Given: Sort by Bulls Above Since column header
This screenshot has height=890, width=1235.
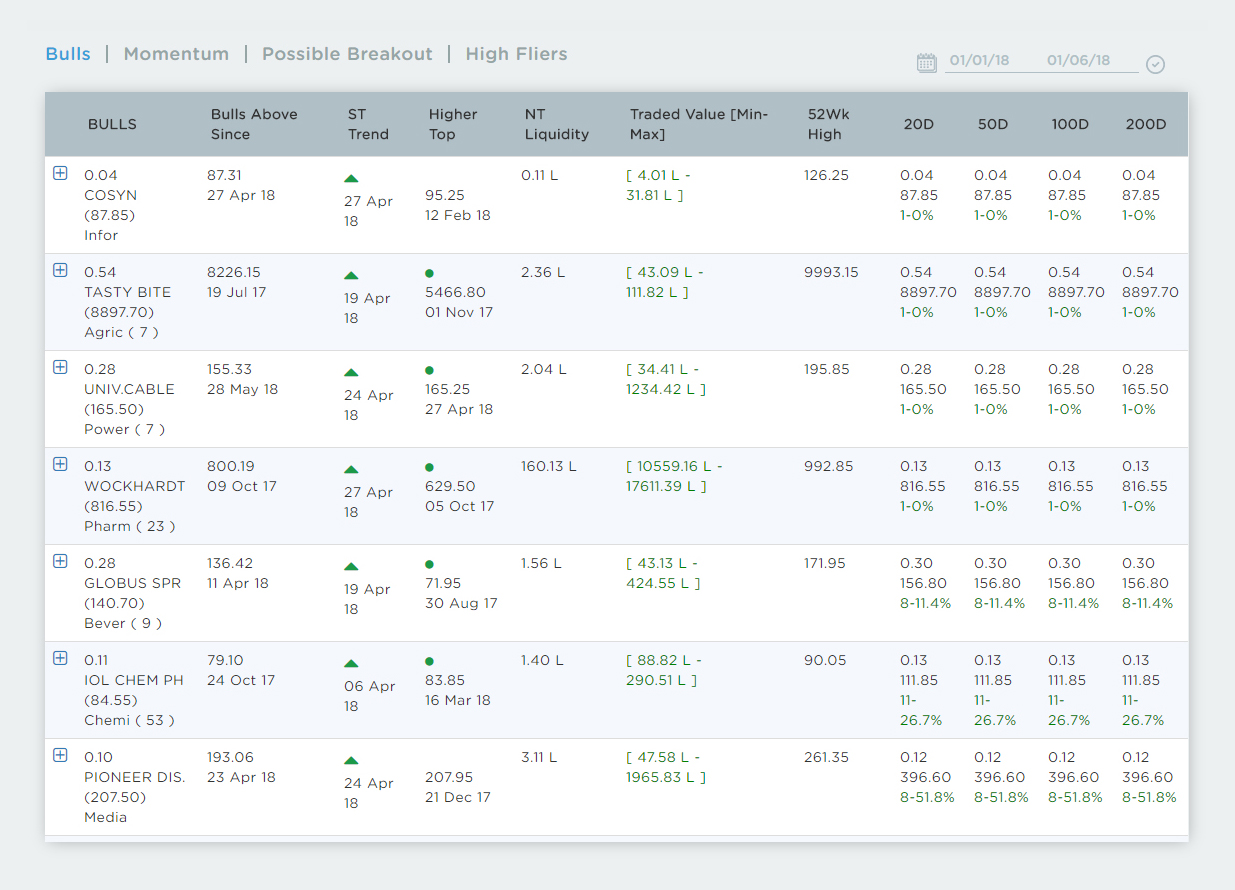Looking at the screenshot, I should click(254, 124).
